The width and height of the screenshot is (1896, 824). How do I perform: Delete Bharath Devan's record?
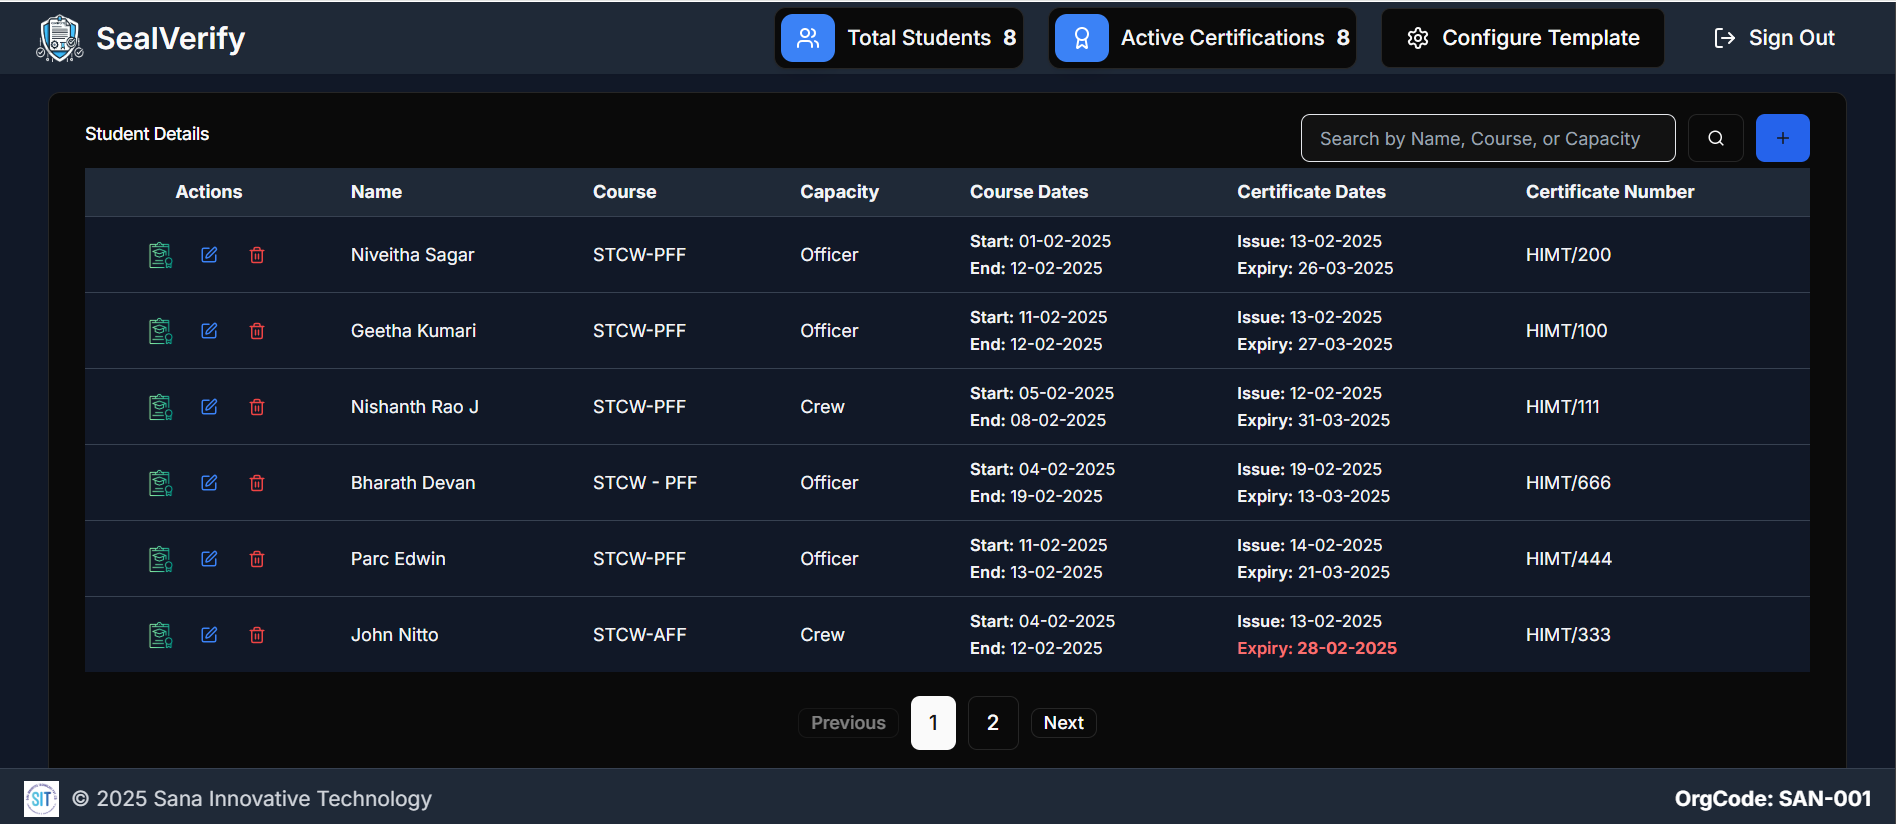pyautogui.click(x=257, y=483)
